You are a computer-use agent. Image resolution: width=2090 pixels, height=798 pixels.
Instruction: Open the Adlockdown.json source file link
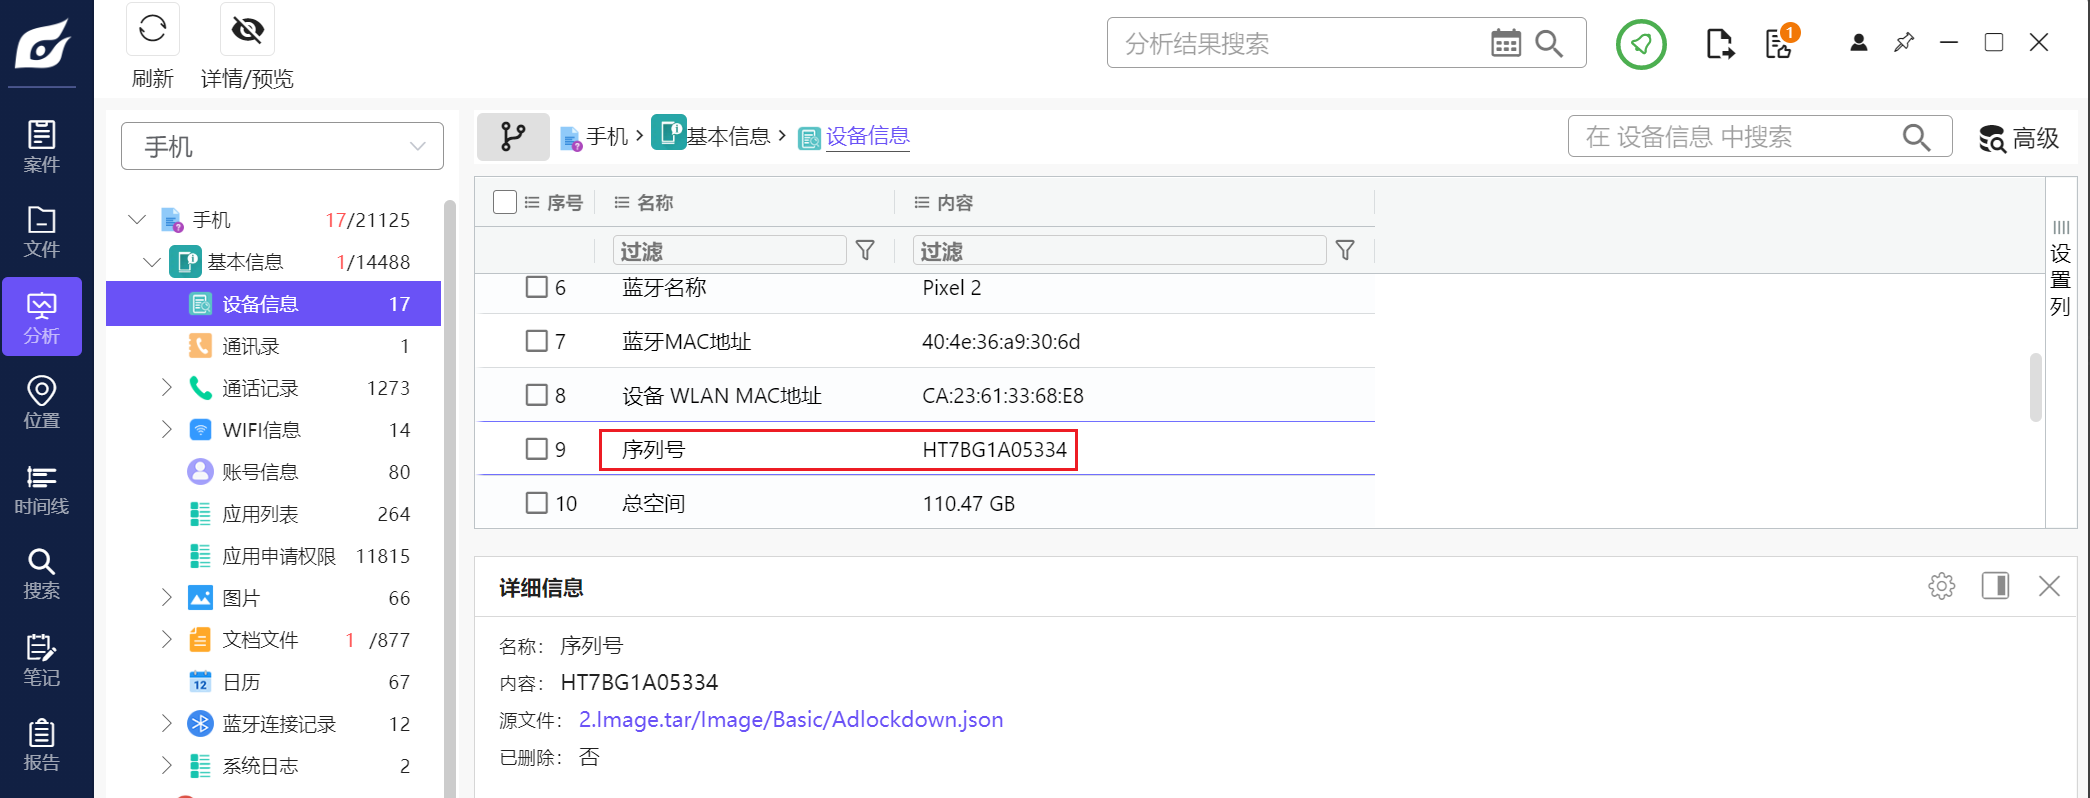790,720
